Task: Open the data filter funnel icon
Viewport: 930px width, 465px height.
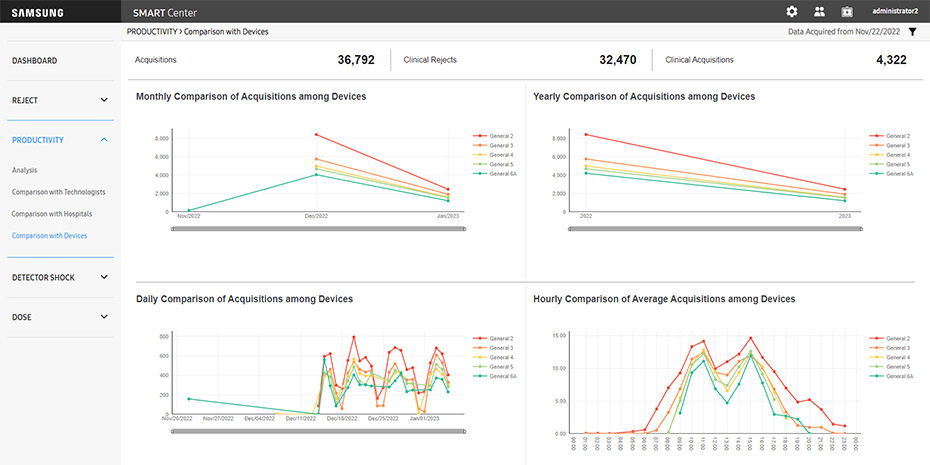Action: 912,32
